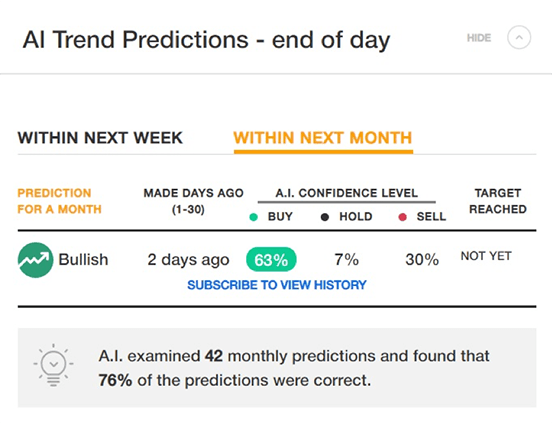Image resolution: width=552 pixels, height=424 pixels.
Task: Click the Prediction For A Month header
Action: pyautogui.click(x=59, y=201)
